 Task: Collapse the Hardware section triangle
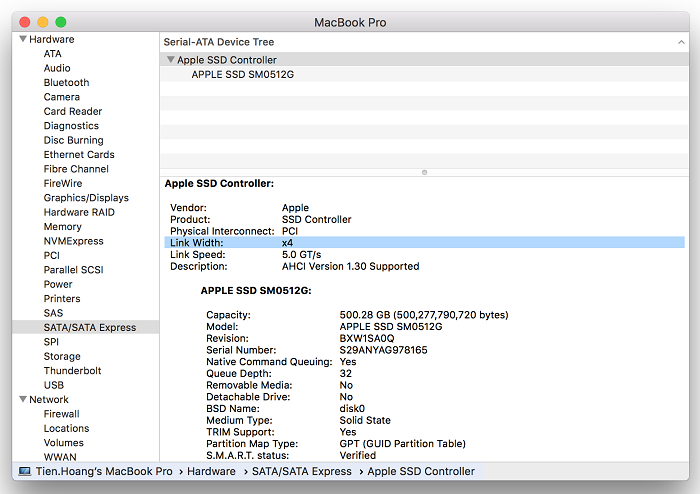pyautogui.click(x=23, y=39)
